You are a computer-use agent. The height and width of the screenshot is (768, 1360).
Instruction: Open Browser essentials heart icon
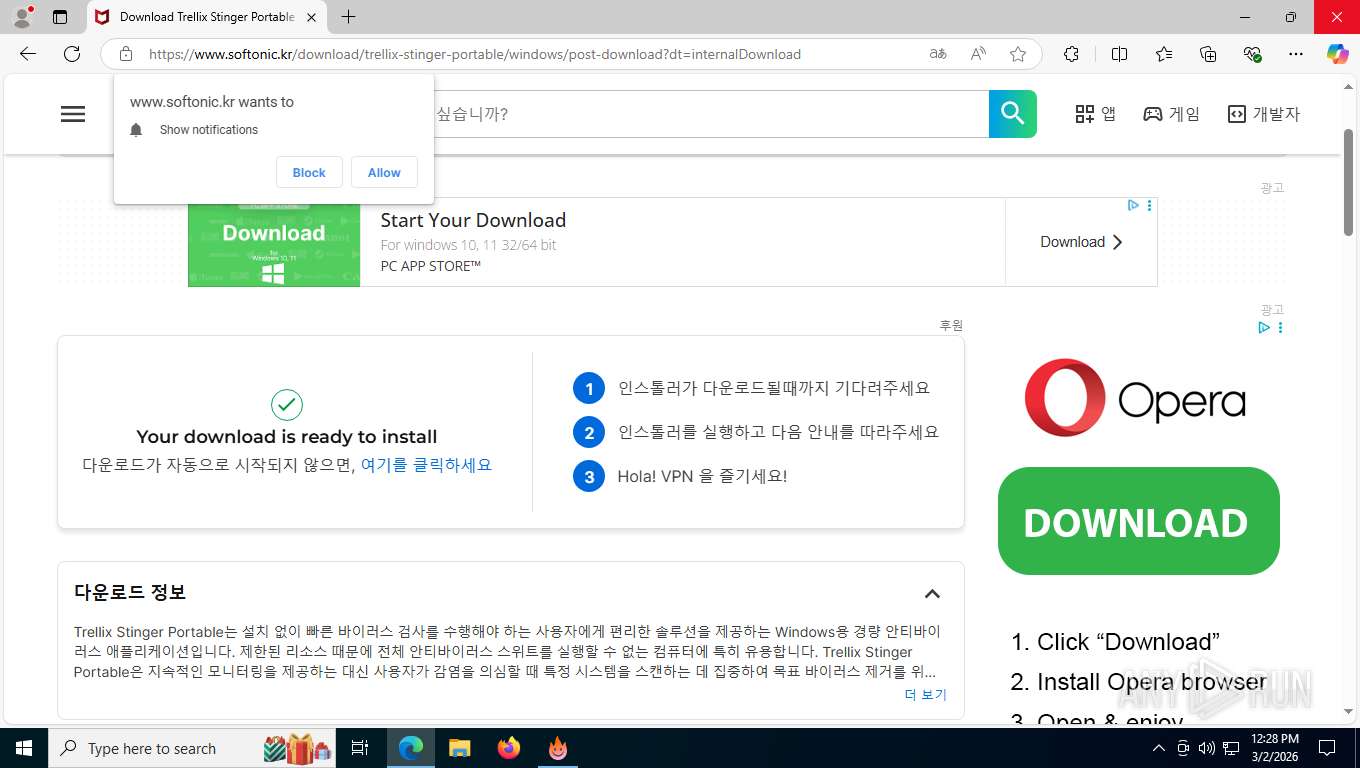click(x=1252, y=54)
